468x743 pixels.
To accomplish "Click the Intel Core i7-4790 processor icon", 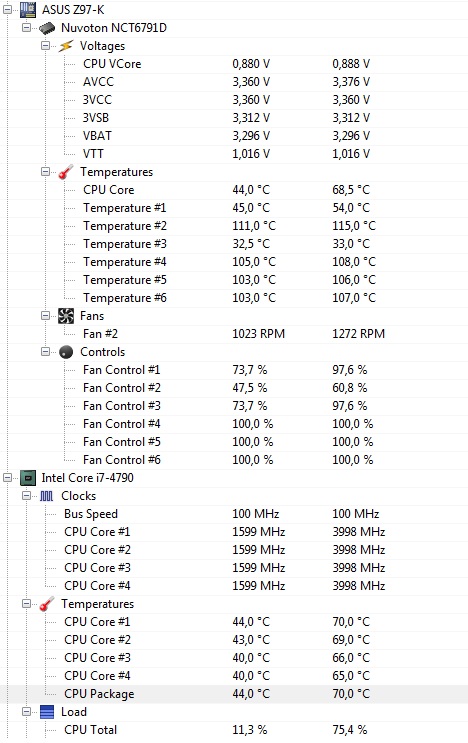I will [x=28, y=478].
